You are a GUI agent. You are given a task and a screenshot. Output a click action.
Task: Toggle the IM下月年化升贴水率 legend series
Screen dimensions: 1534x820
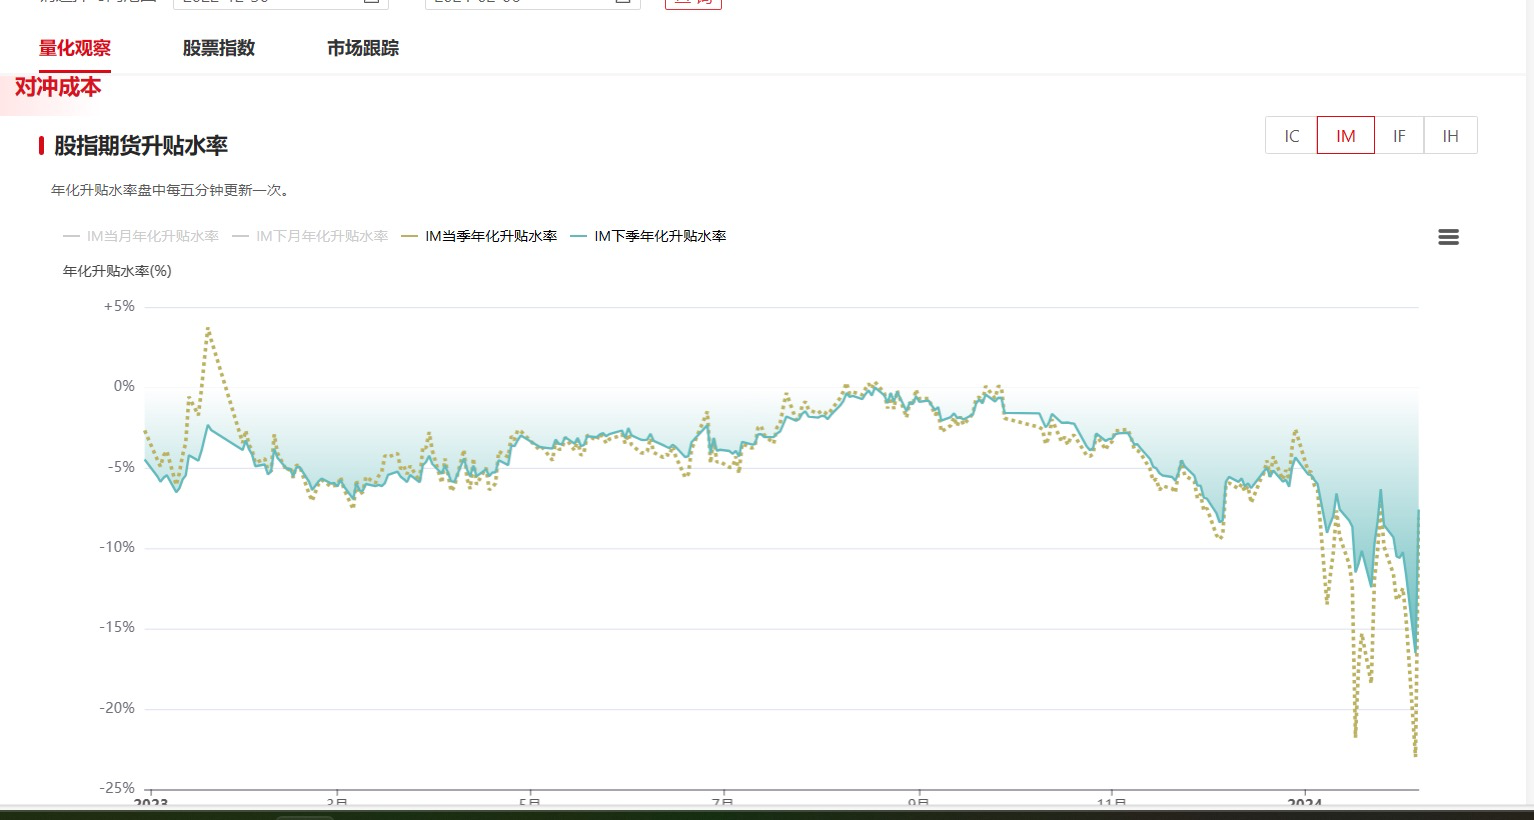pyautogui.click(x=310, y=236)
